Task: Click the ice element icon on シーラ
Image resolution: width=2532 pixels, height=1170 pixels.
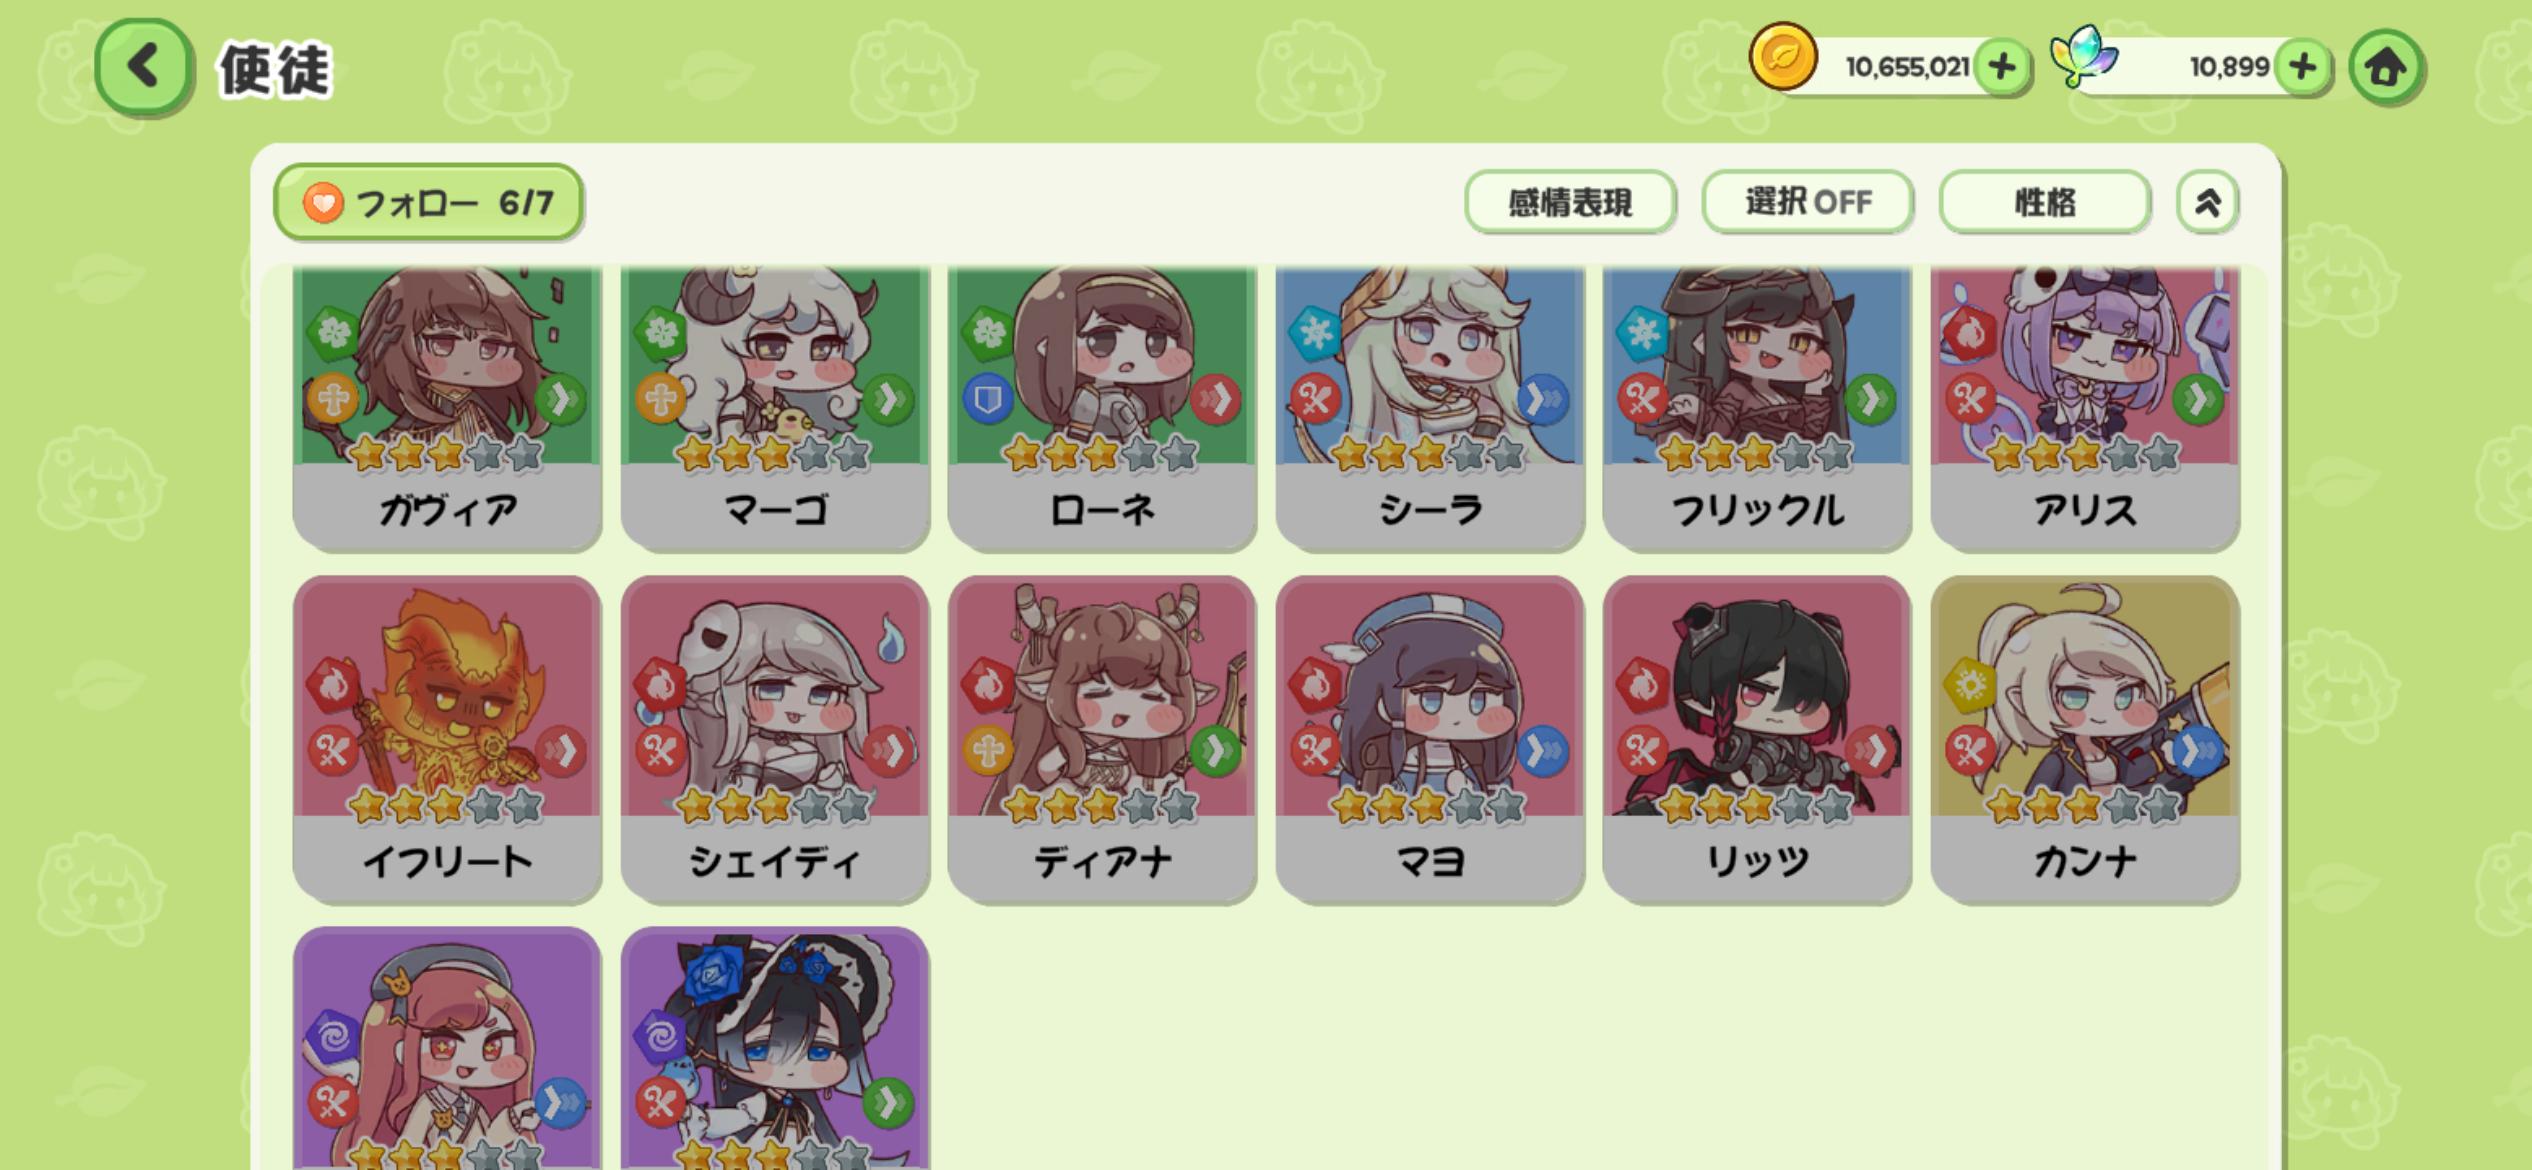Action: [1315, 334]
